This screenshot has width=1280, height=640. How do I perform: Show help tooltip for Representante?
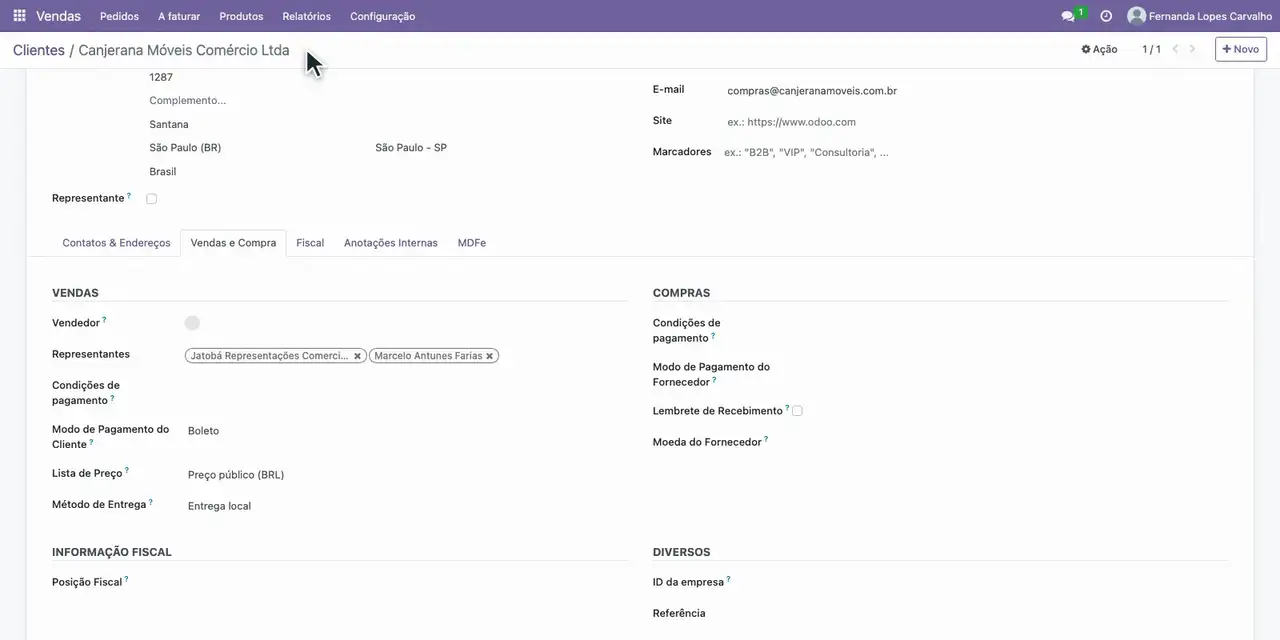click(129, 196)
